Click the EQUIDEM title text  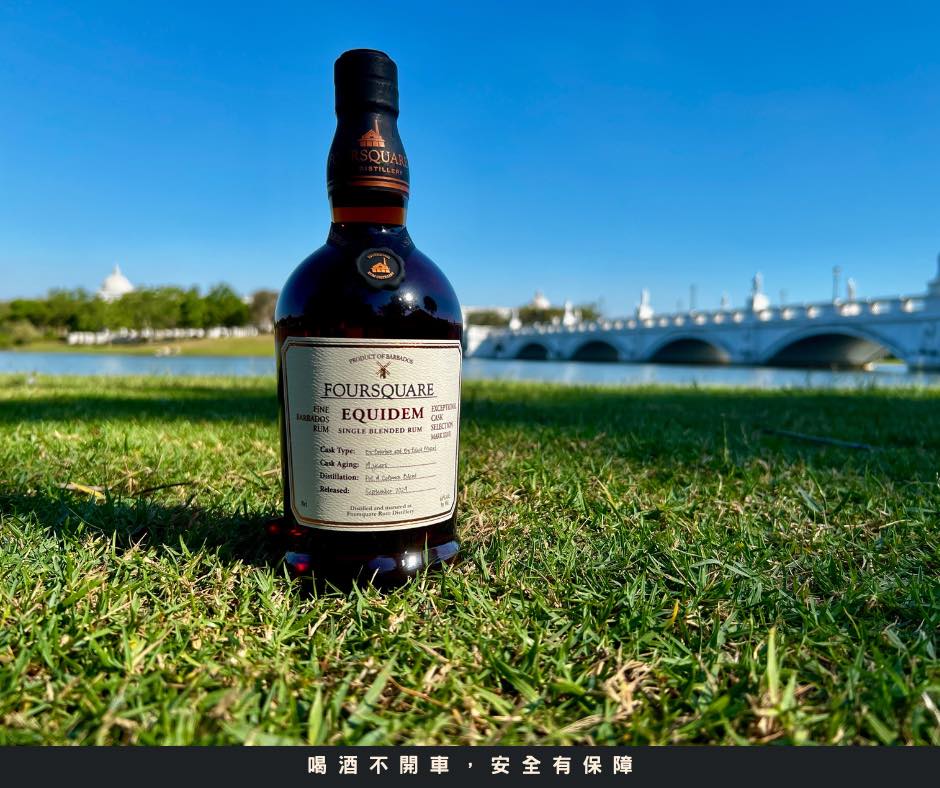[x=382, y=414]
